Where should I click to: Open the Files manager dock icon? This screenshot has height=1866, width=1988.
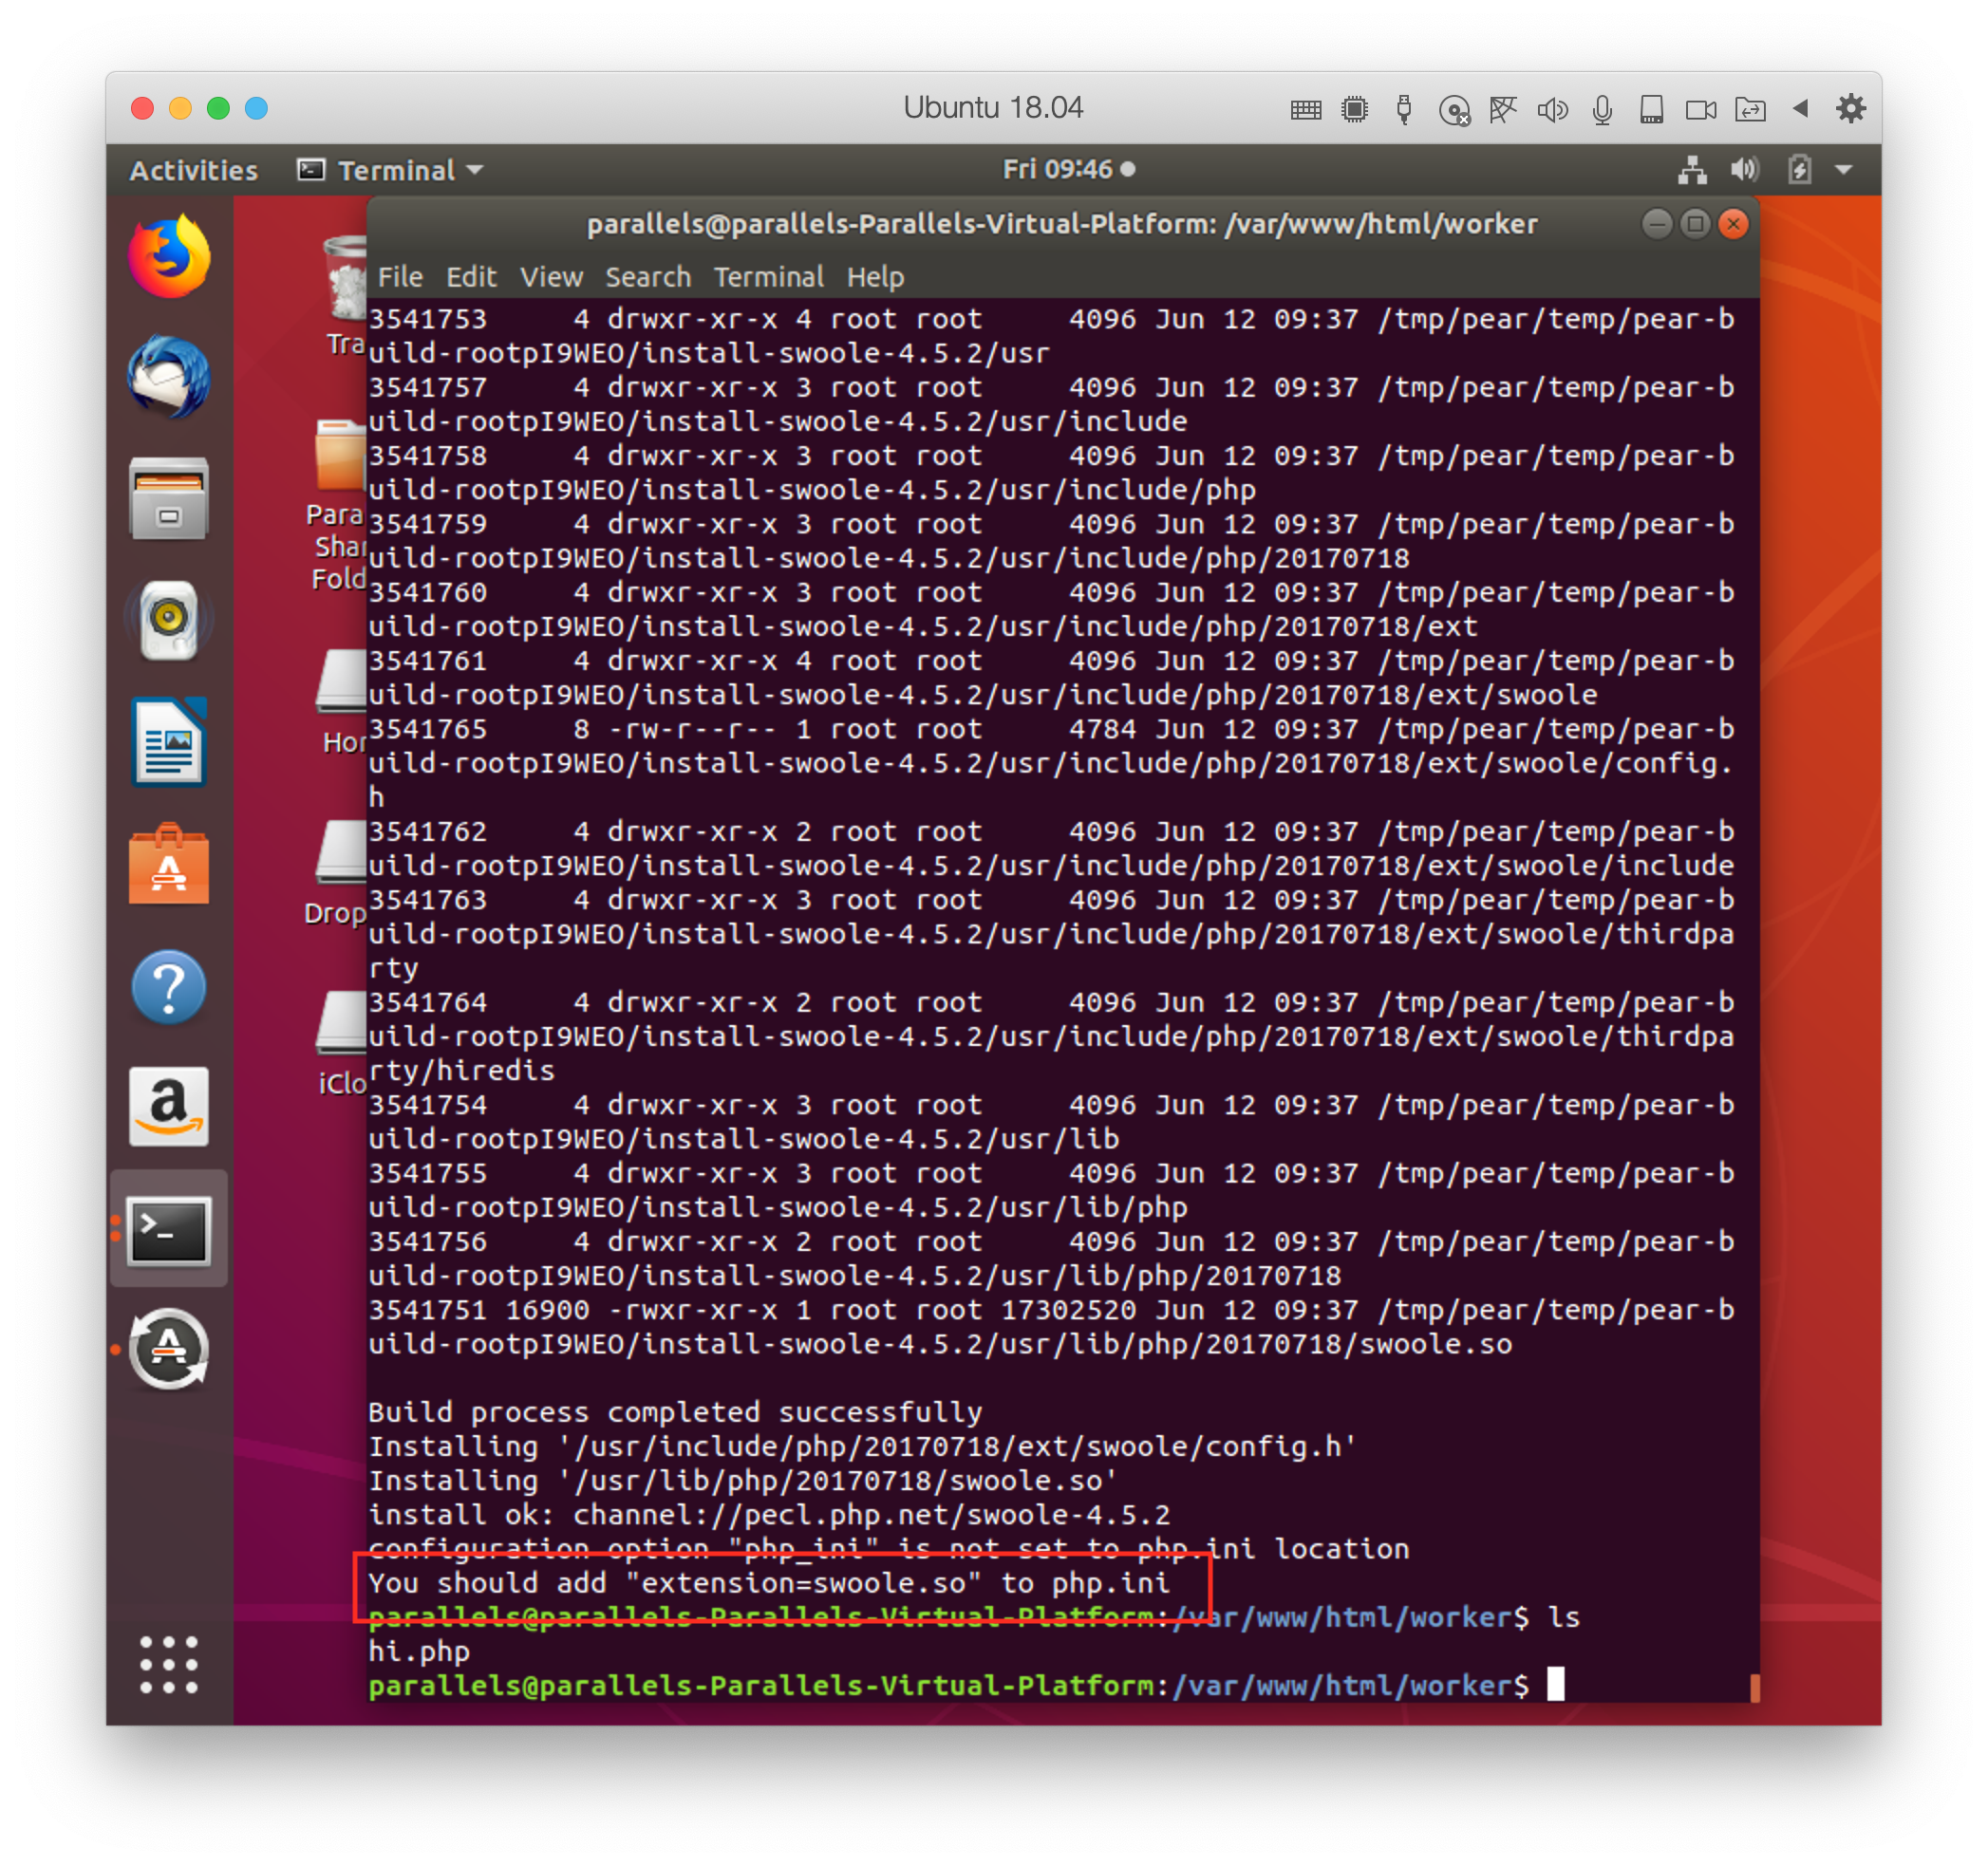[169, 499]
